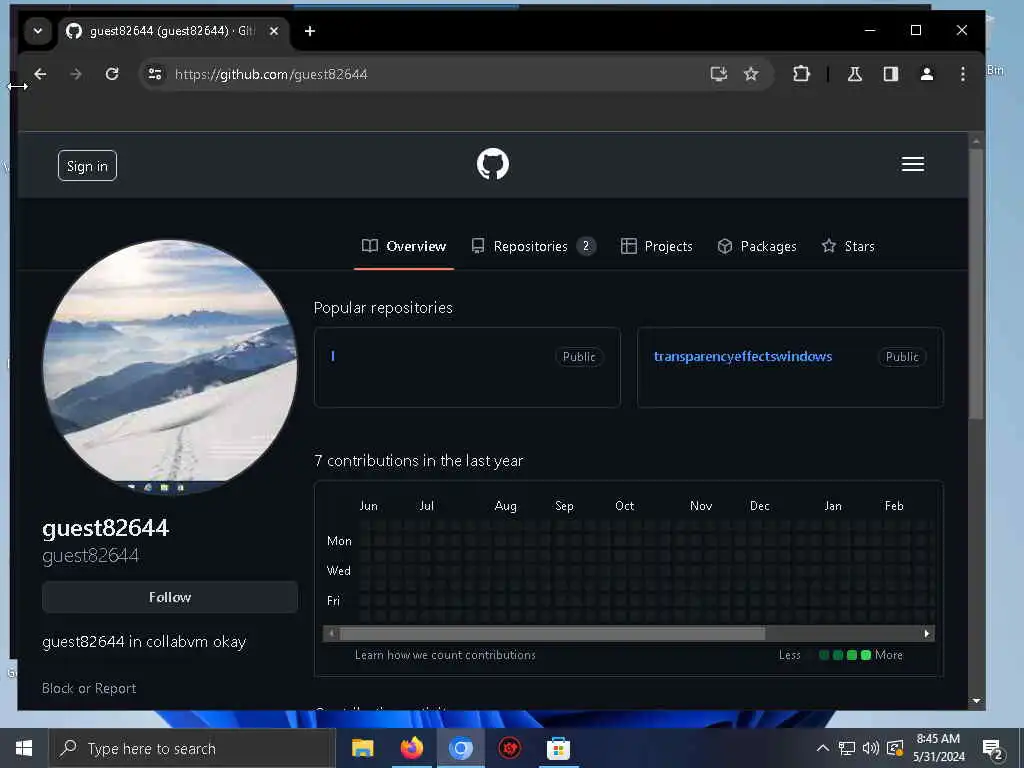Open a new browser tab
The image size is (1024, 768).
point(310,31)
